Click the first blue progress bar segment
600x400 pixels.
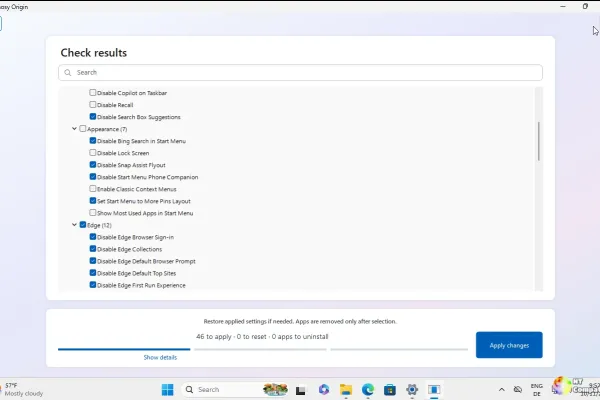click(124, 349)
